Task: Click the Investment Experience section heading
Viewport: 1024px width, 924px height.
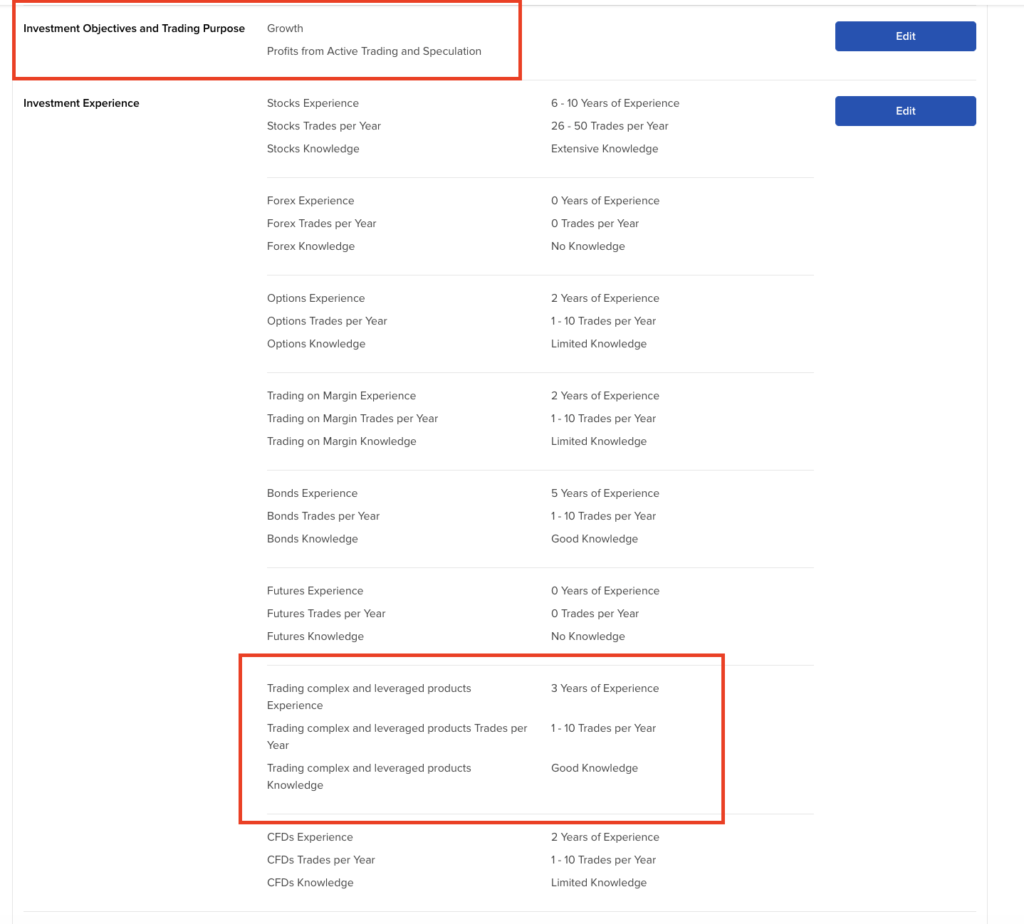Action: point(81,103)
